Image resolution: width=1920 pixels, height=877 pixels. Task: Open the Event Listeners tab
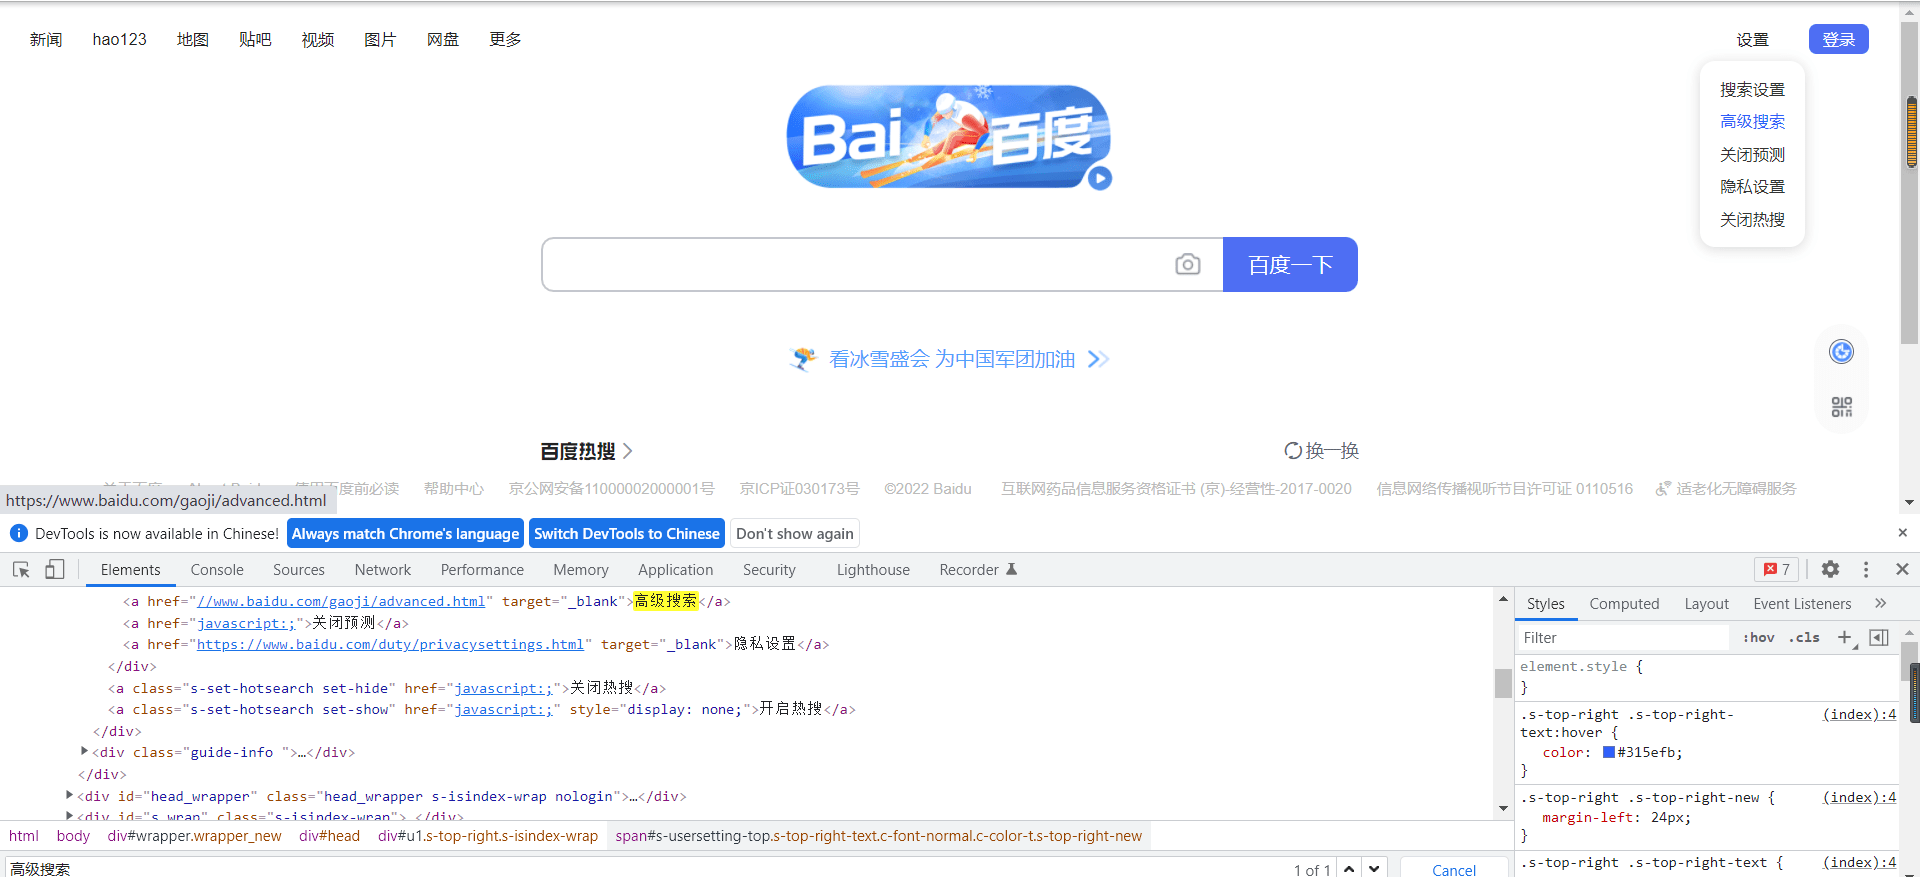tap(1802, 603)
